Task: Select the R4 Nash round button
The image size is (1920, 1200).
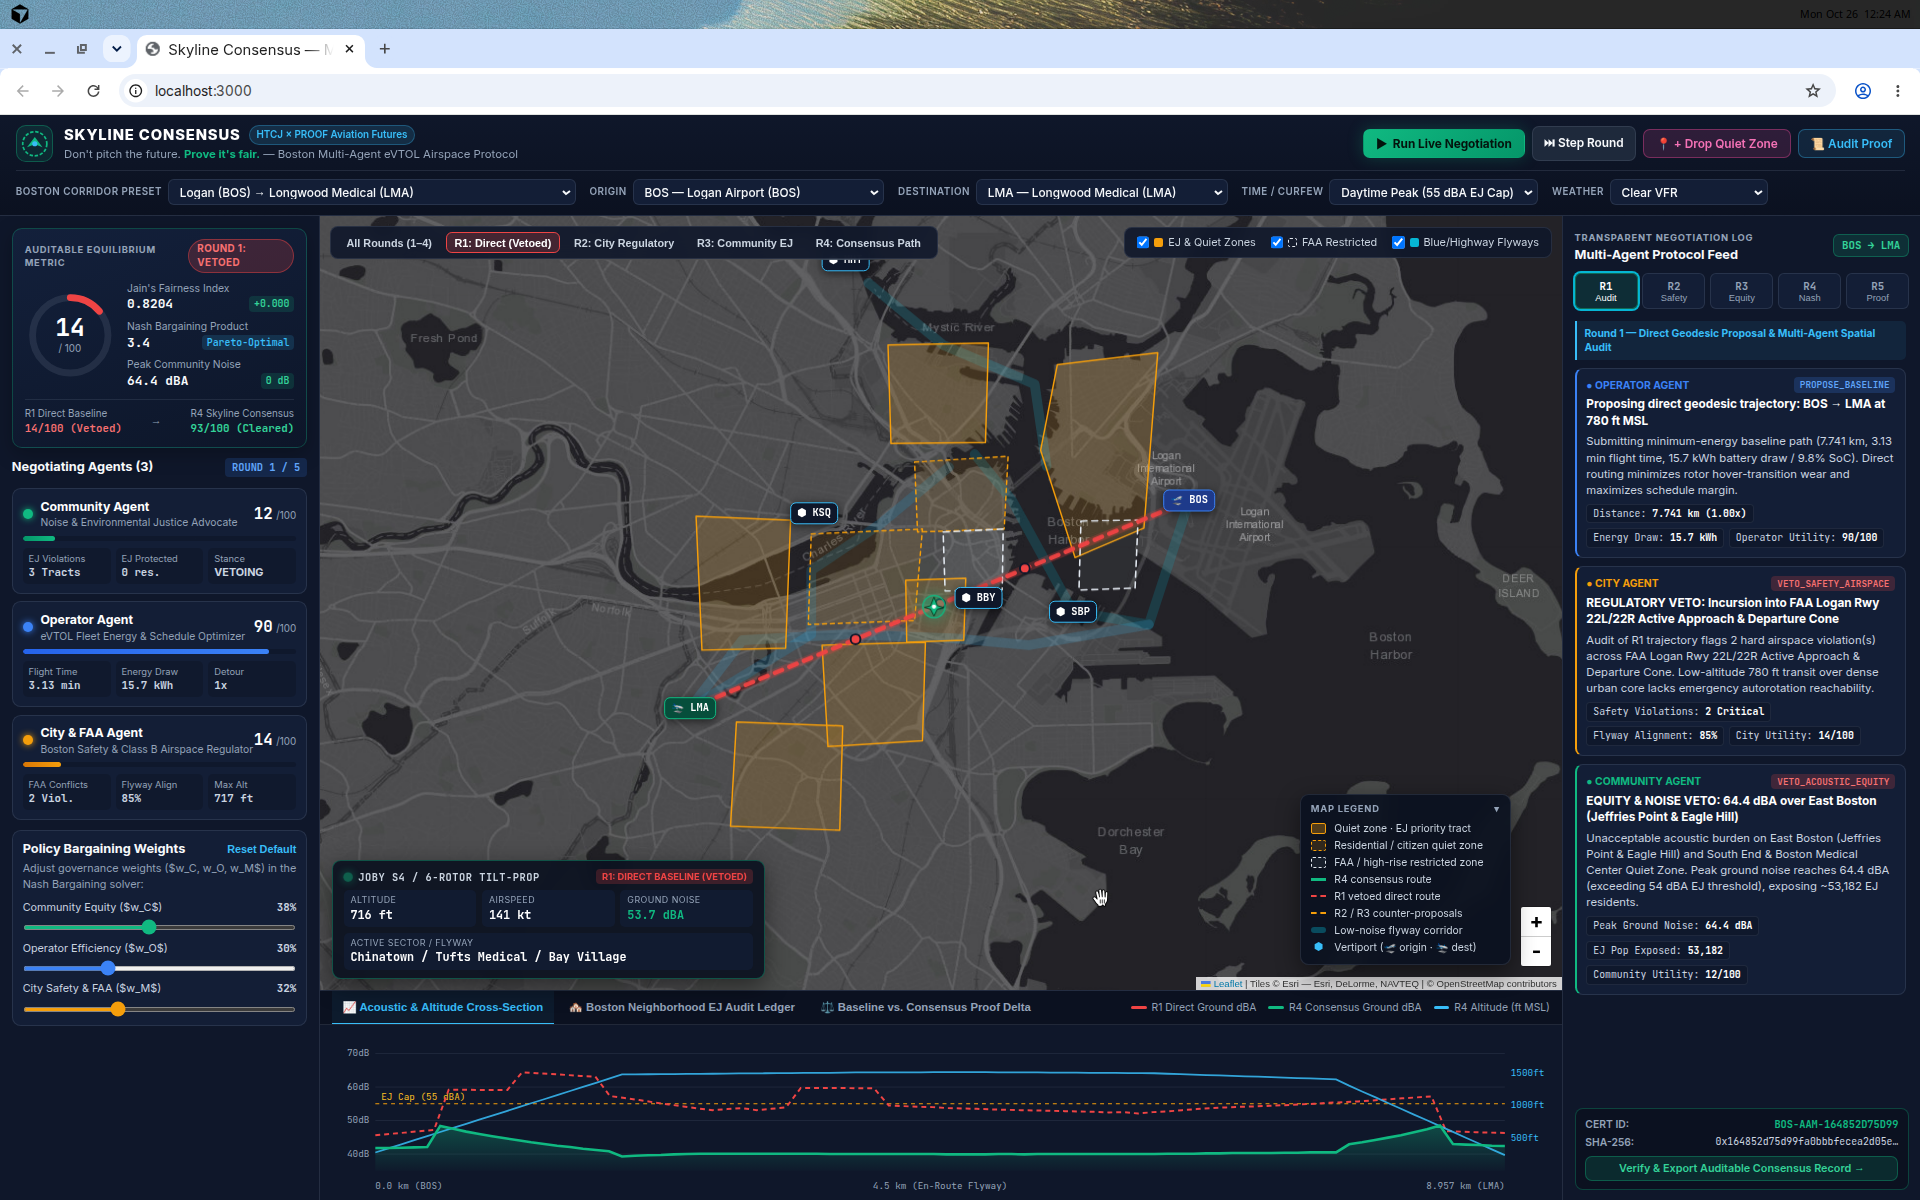Action: (x=1810, y=291)
